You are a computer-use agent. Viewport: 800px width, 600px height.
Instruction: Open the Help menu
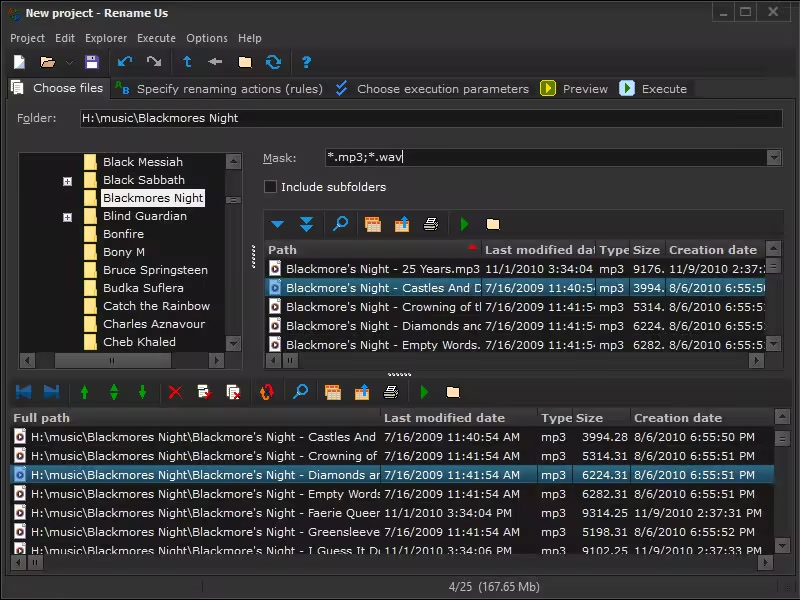[249, 38]
